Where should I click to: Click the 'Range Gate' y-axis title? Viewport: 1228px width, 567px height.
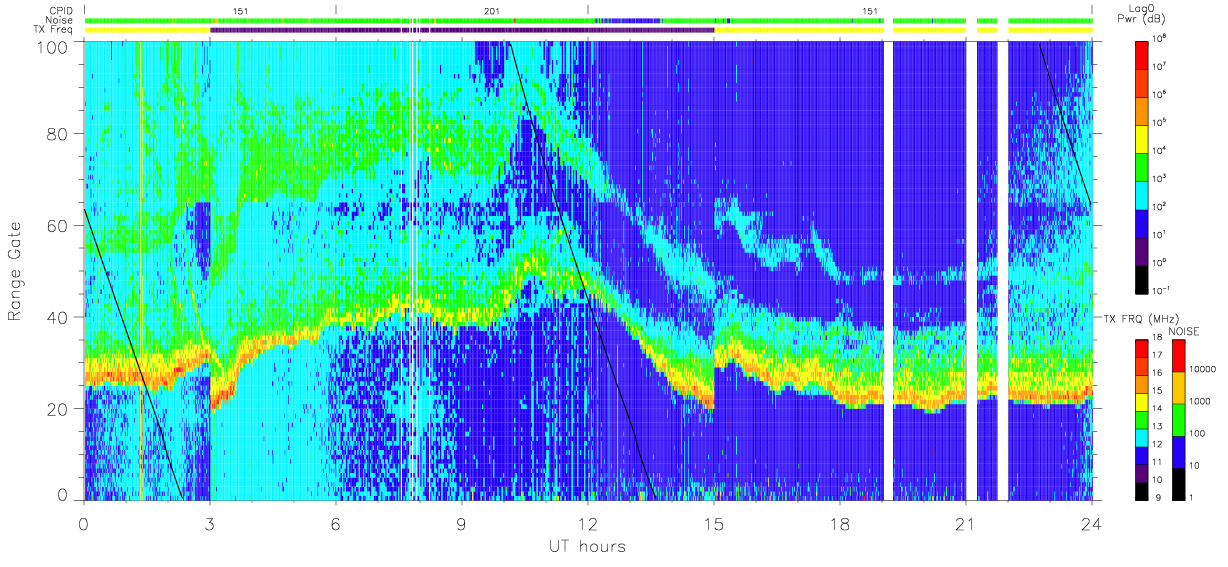click(x=15, y=271)
